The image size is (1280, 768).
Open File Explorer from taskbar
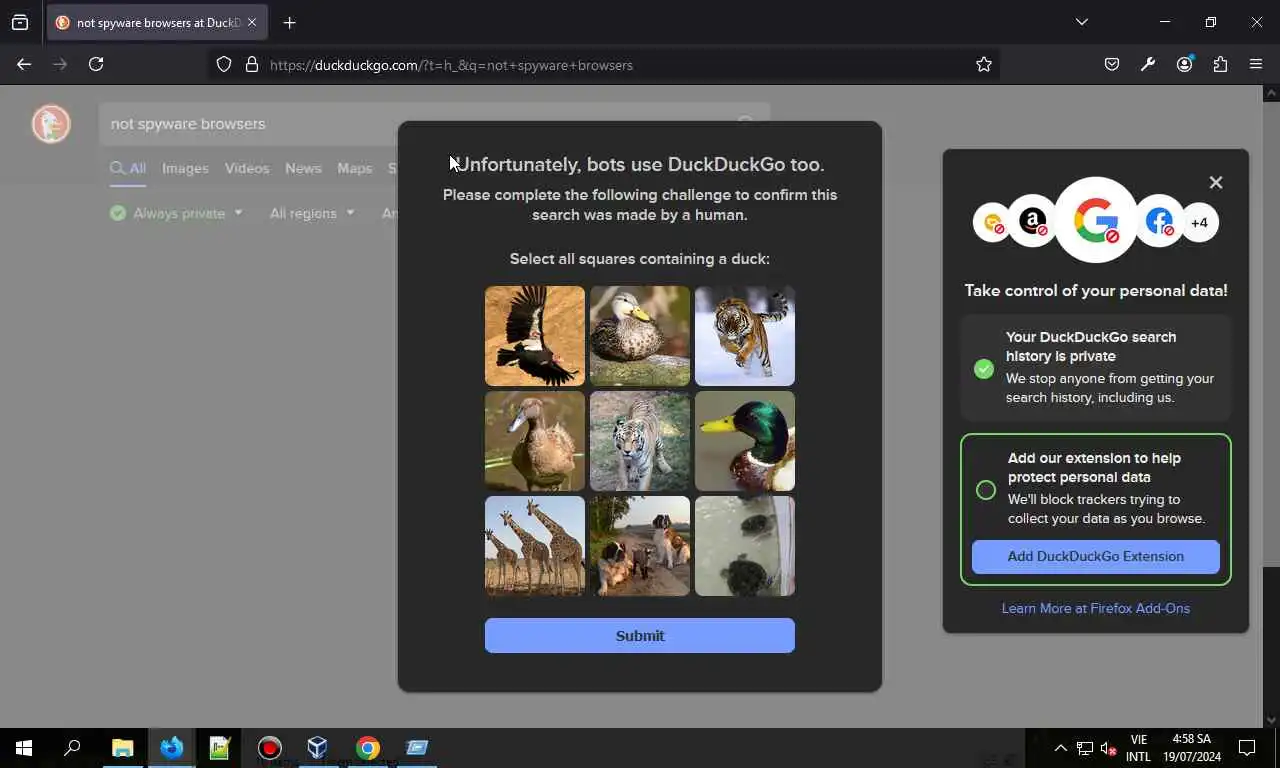[x=122, y=748]
